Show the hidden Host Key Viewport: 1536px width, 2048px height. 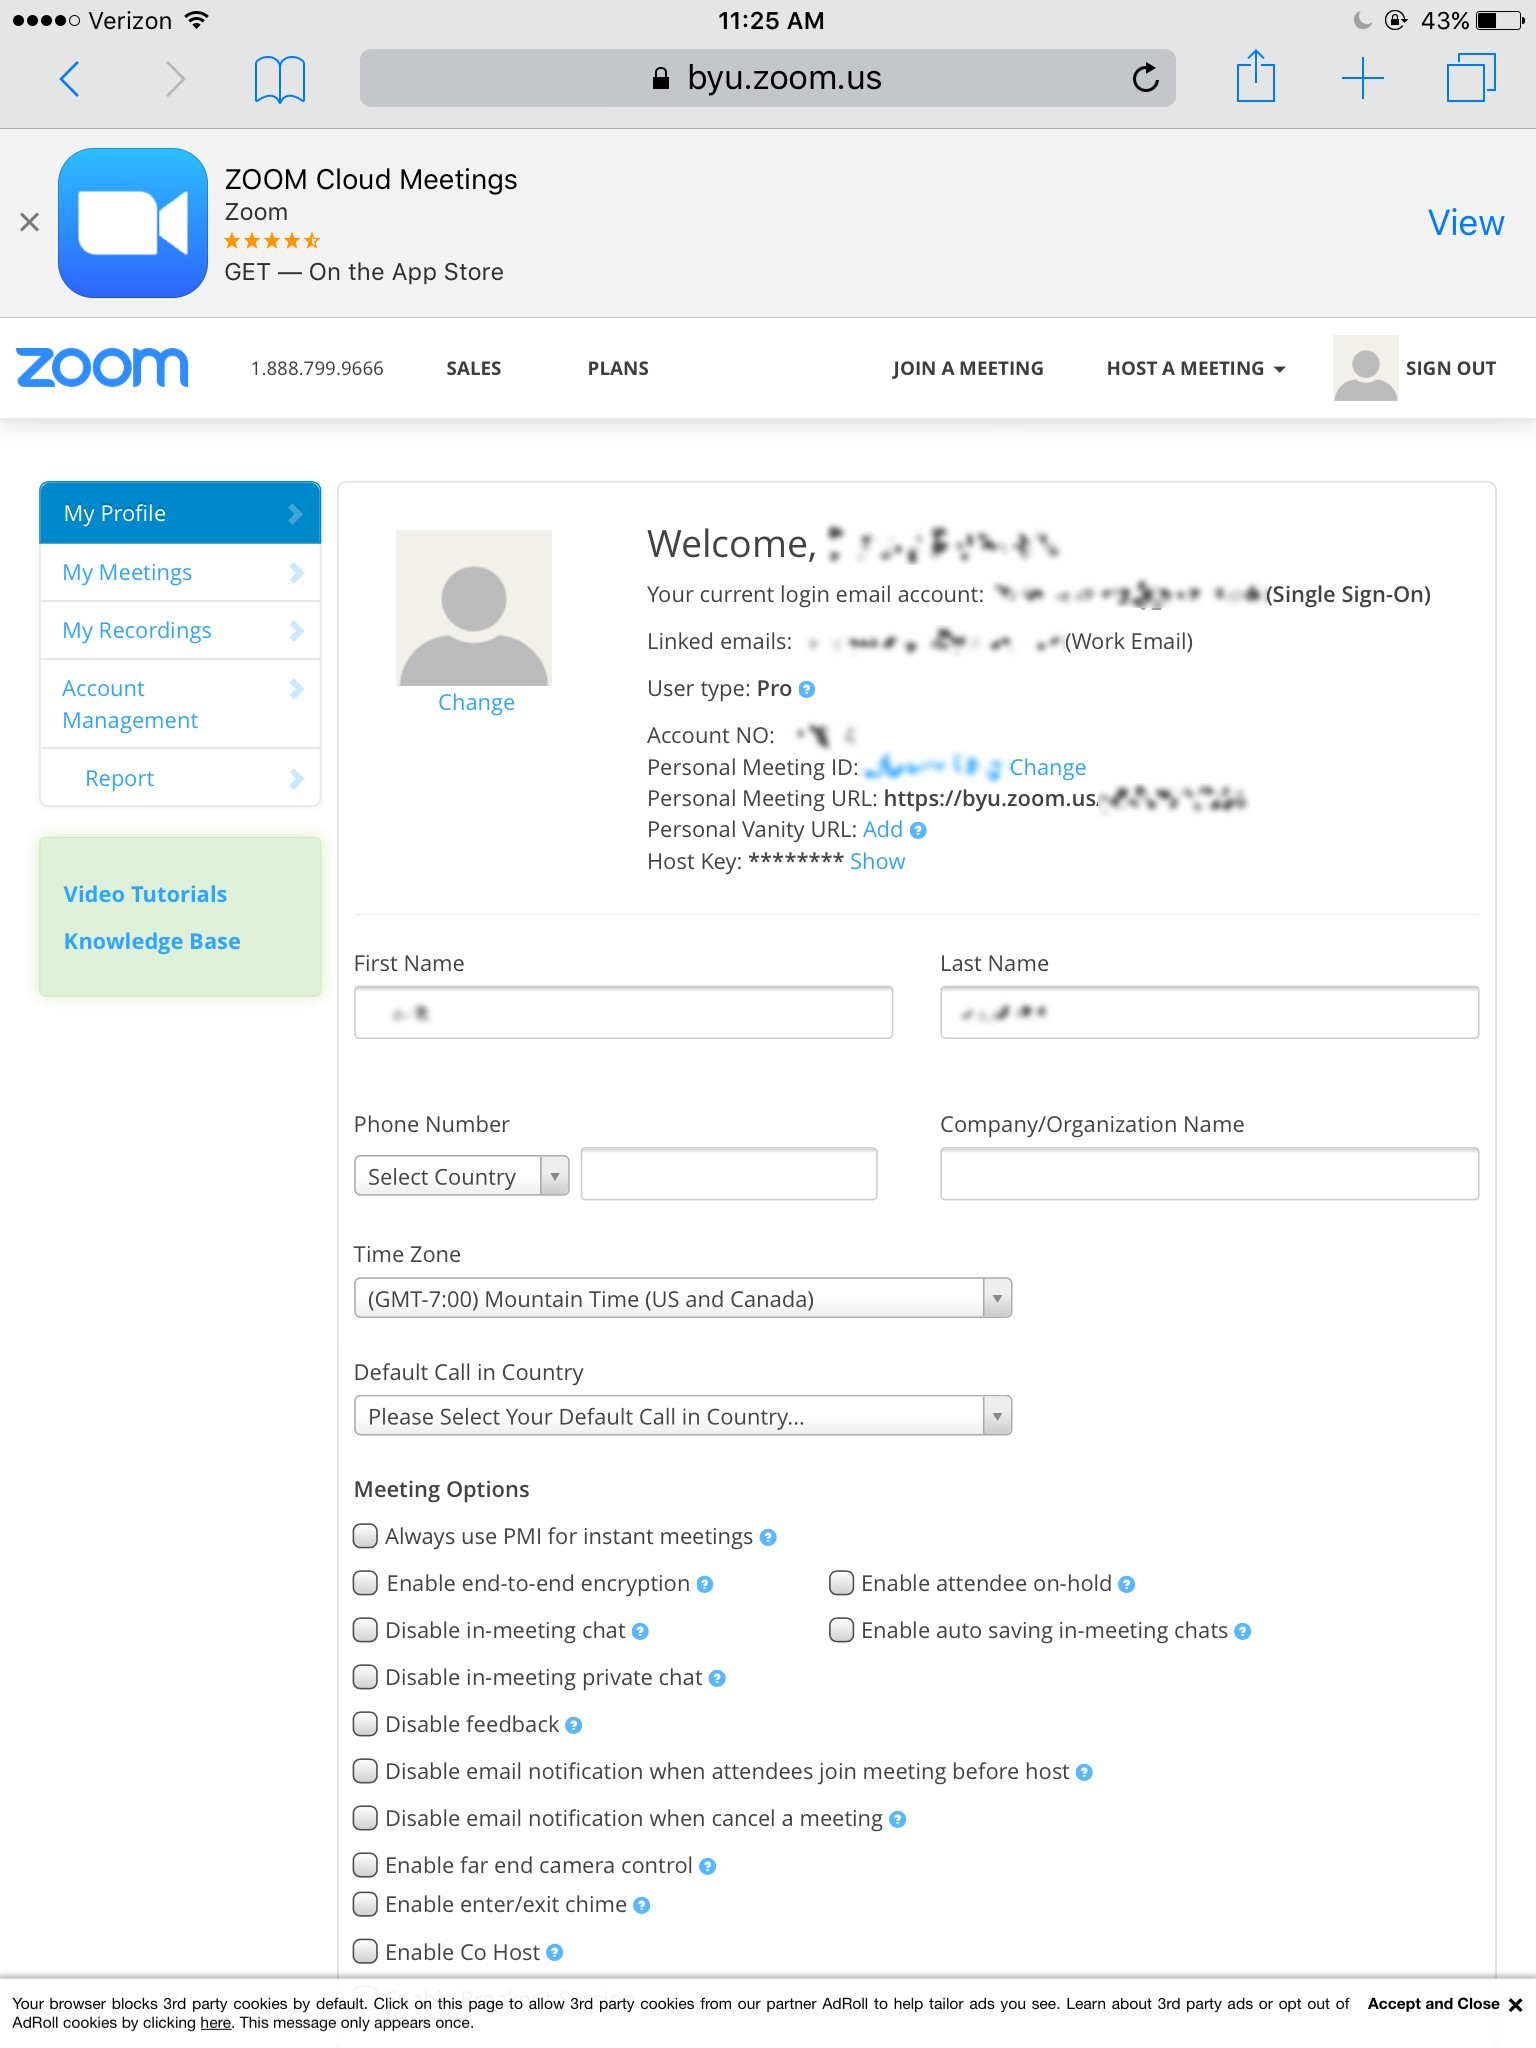(x=877, y=861)
